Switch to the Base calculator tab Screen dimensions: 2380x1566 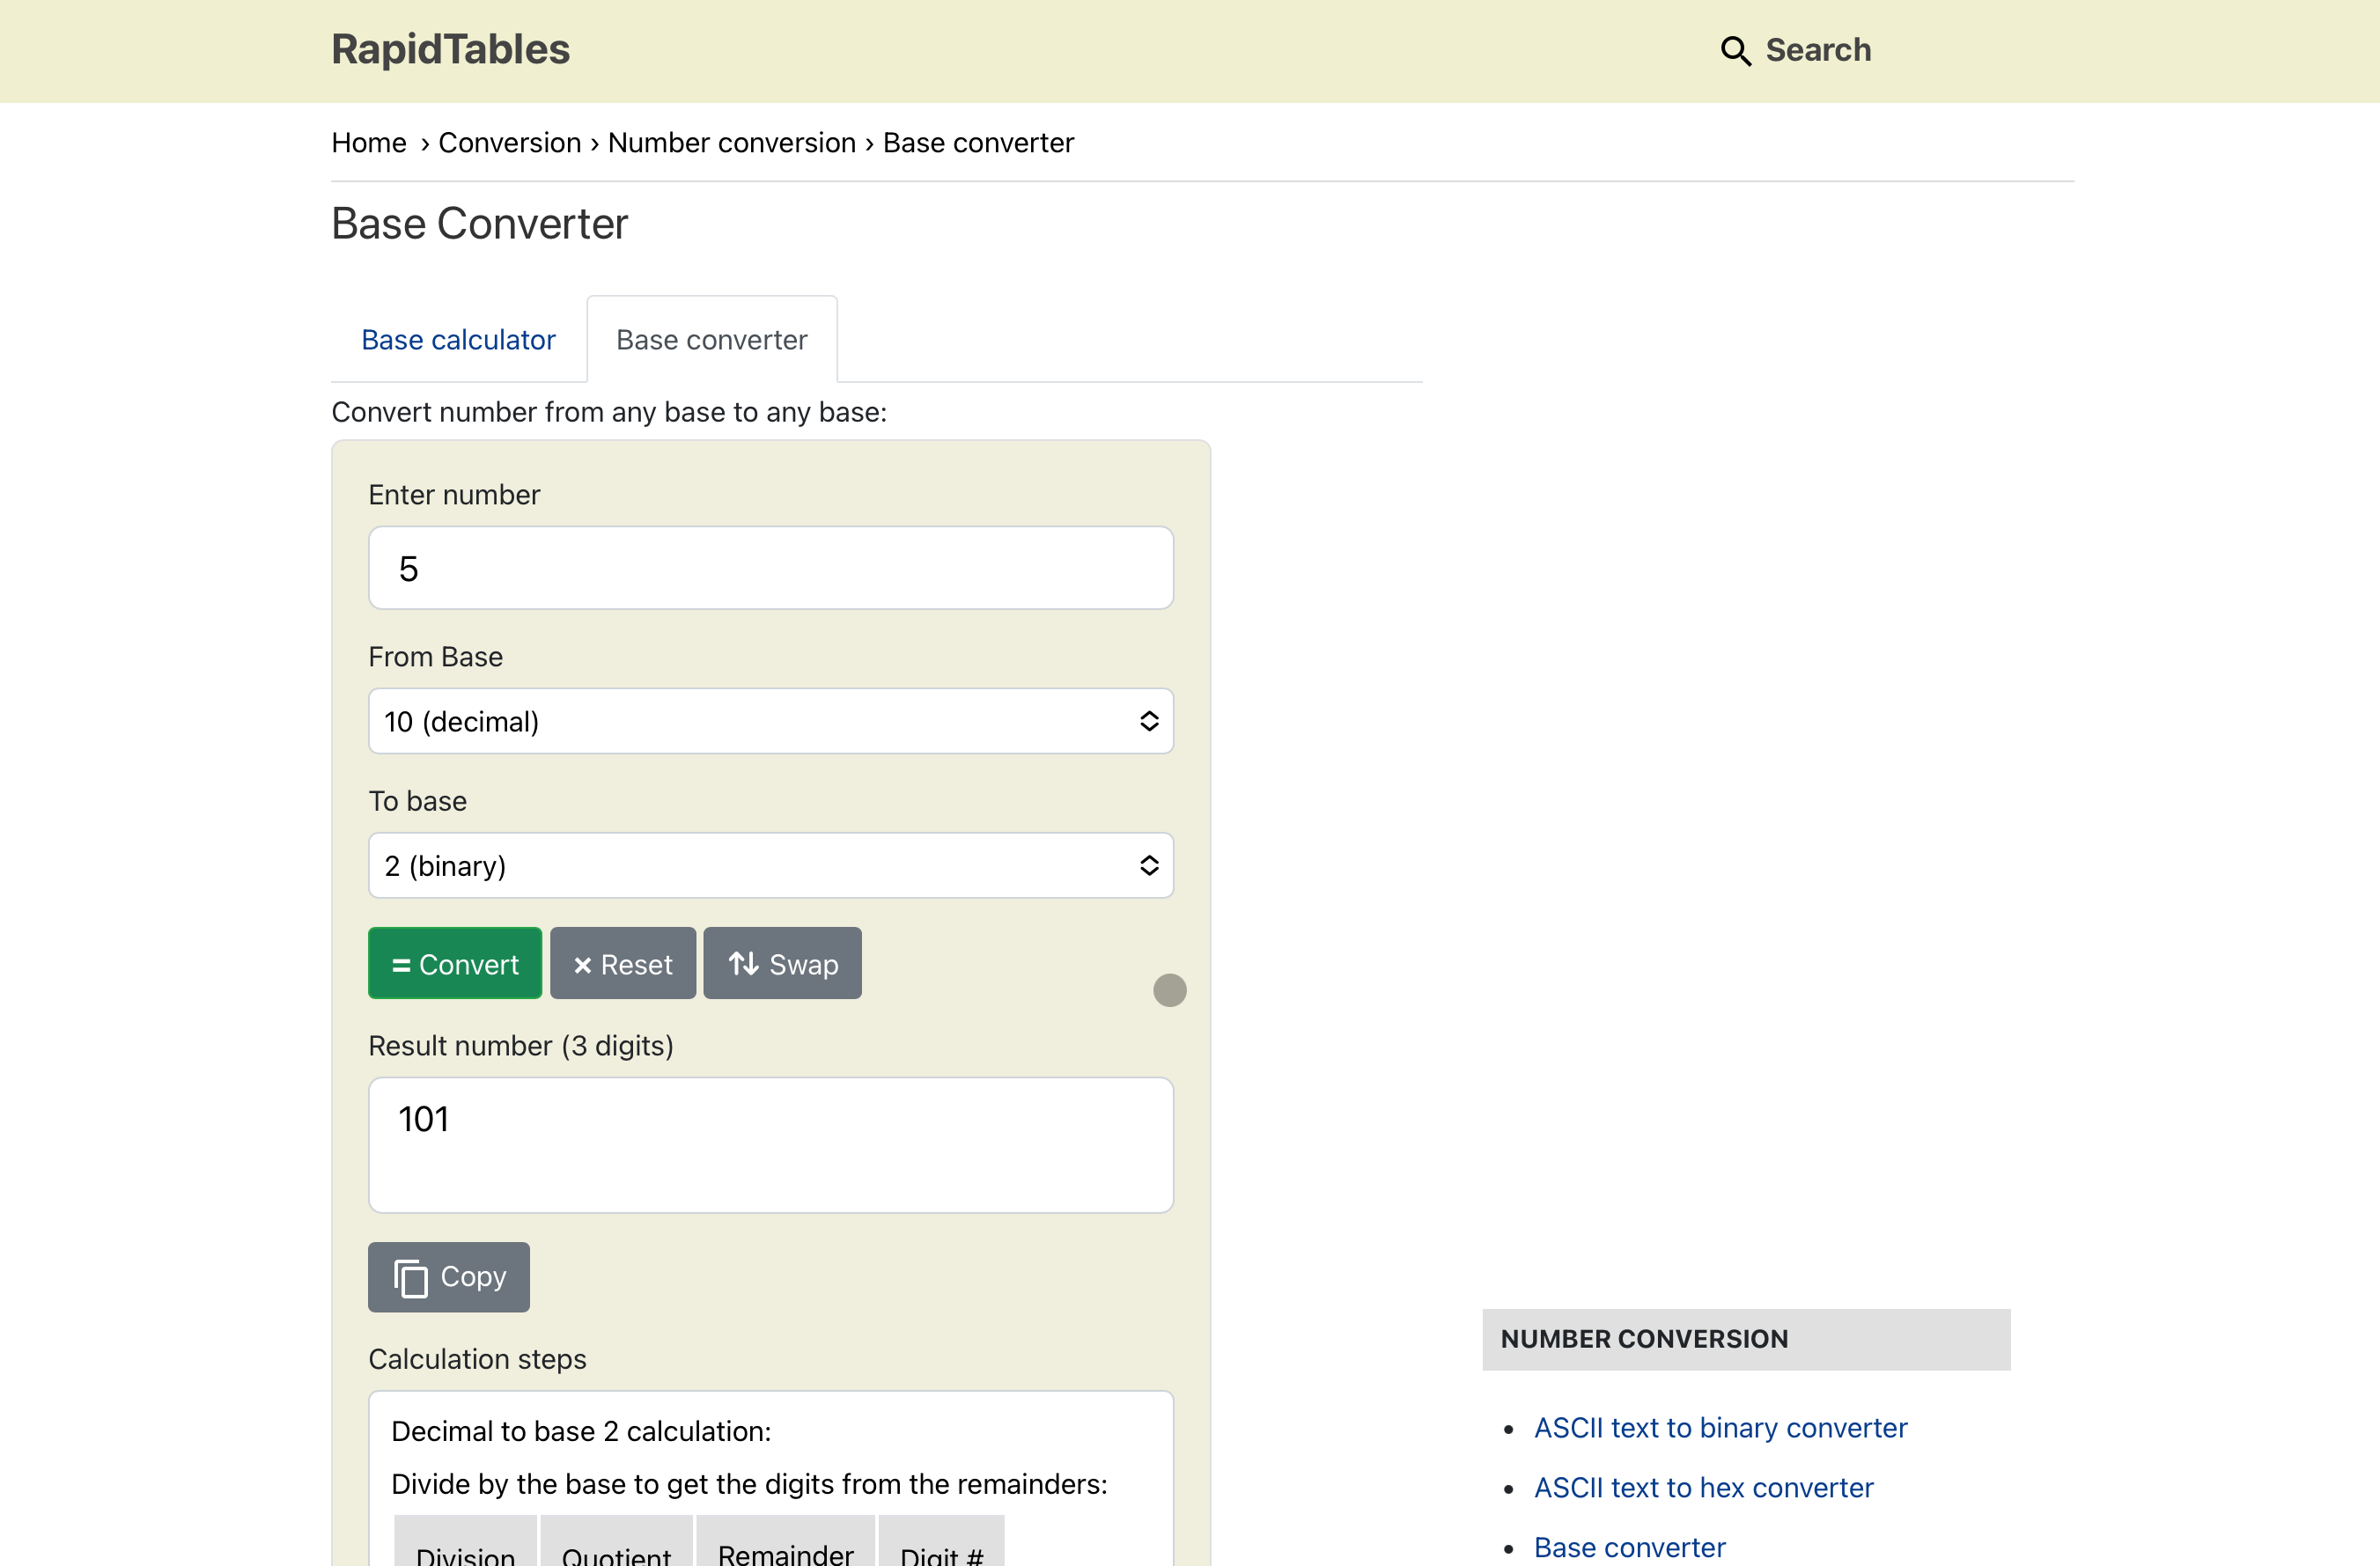point(458,340)
